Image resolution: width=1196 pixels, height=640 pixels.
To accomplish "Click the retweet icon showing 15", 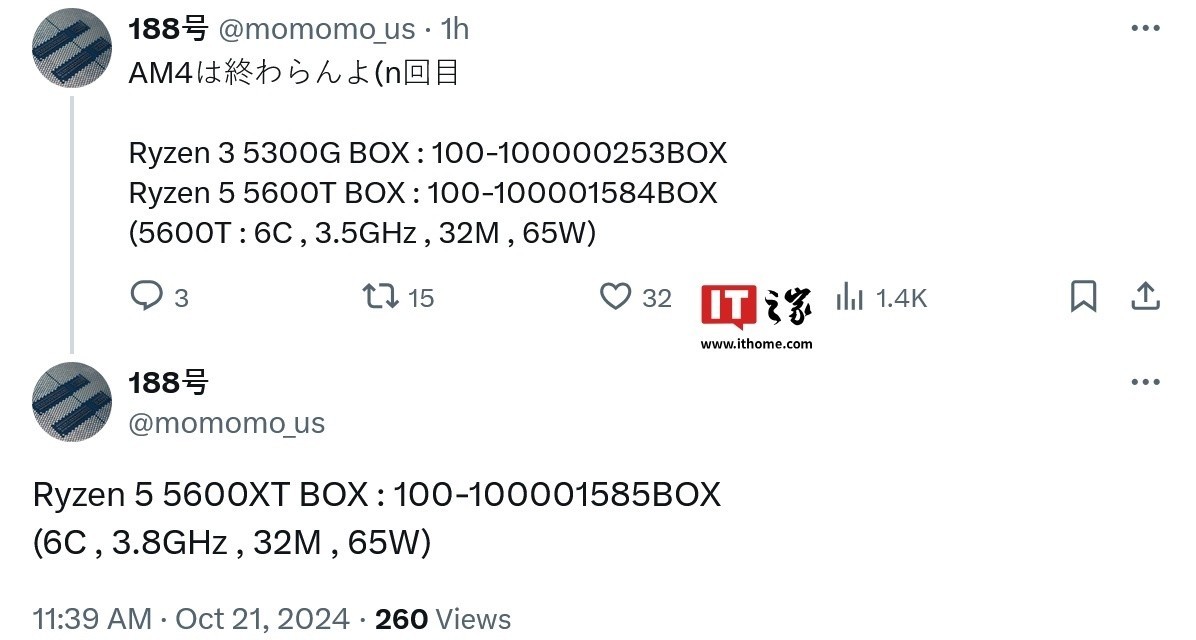I will [x=380, y=296].
